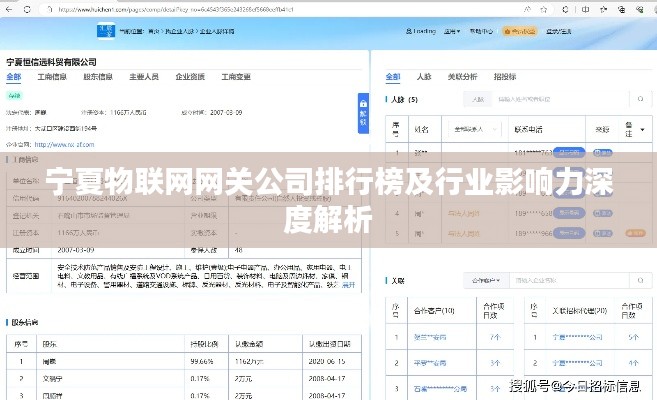The image size is (657, 400).
Task: Click the company name input in 关联 search
Action: click(569, 280)
